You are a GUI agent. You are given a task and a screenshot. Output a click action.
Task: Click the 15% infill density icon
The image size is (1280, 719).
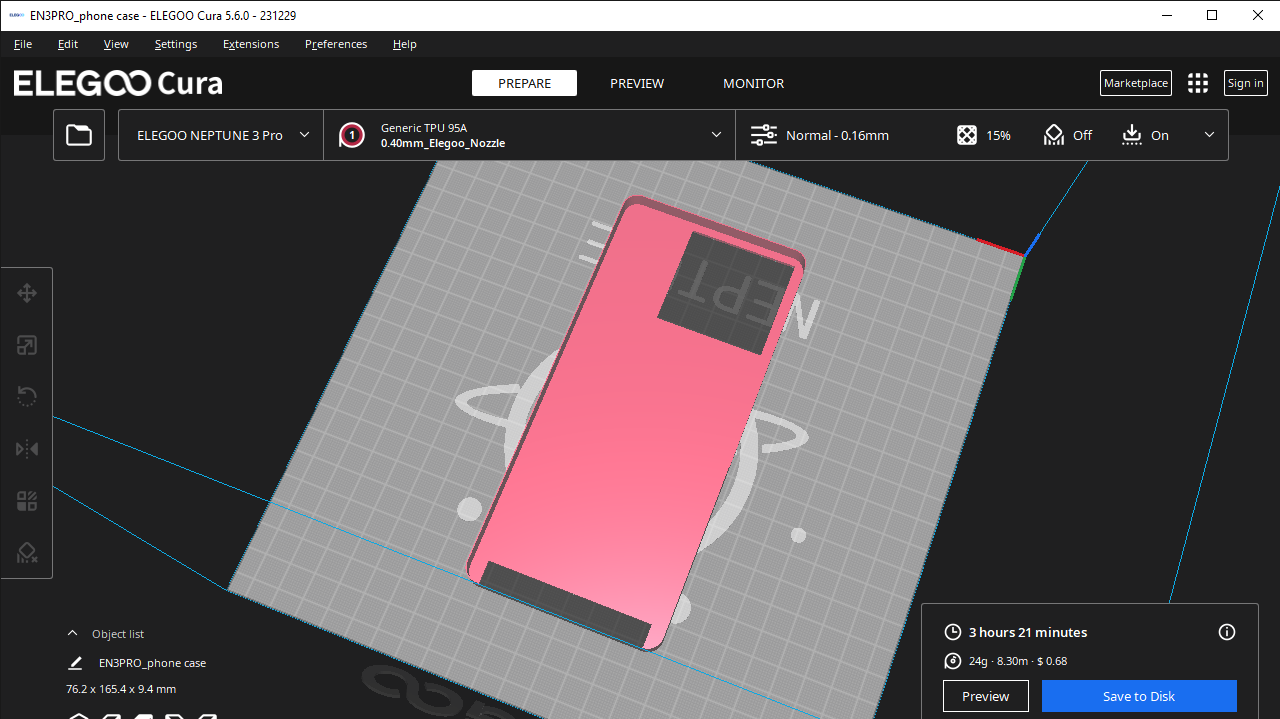967,135
